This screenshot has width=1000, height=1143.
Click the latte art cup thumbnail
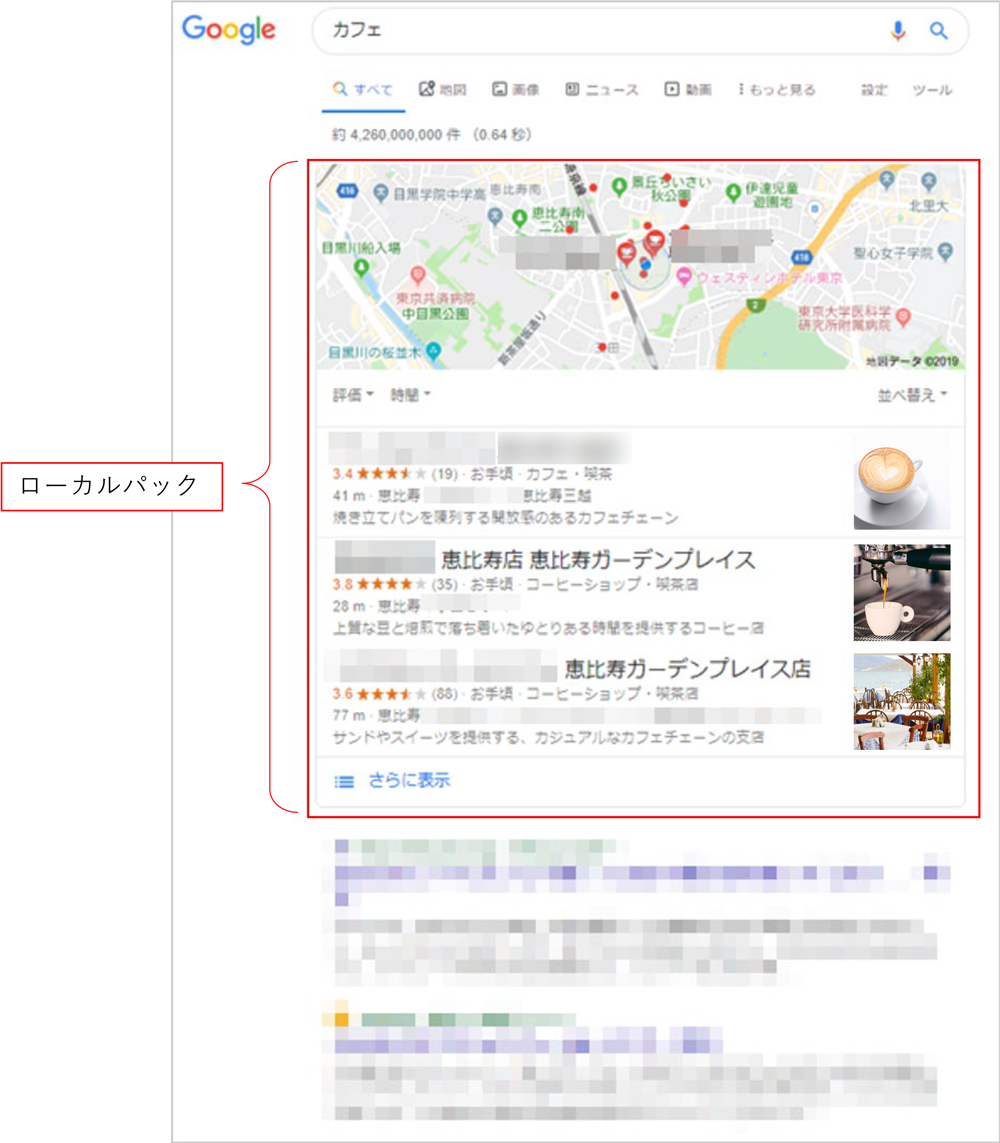[x=901, y=481]
